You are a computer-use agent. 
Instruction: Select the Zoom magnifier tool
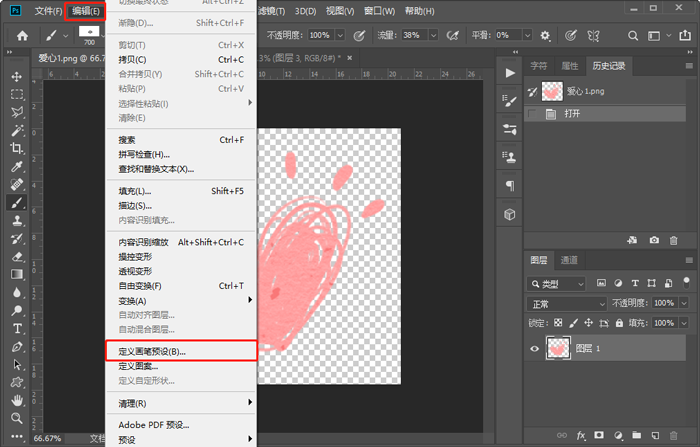pyautogui.click(x=17, y=417)
